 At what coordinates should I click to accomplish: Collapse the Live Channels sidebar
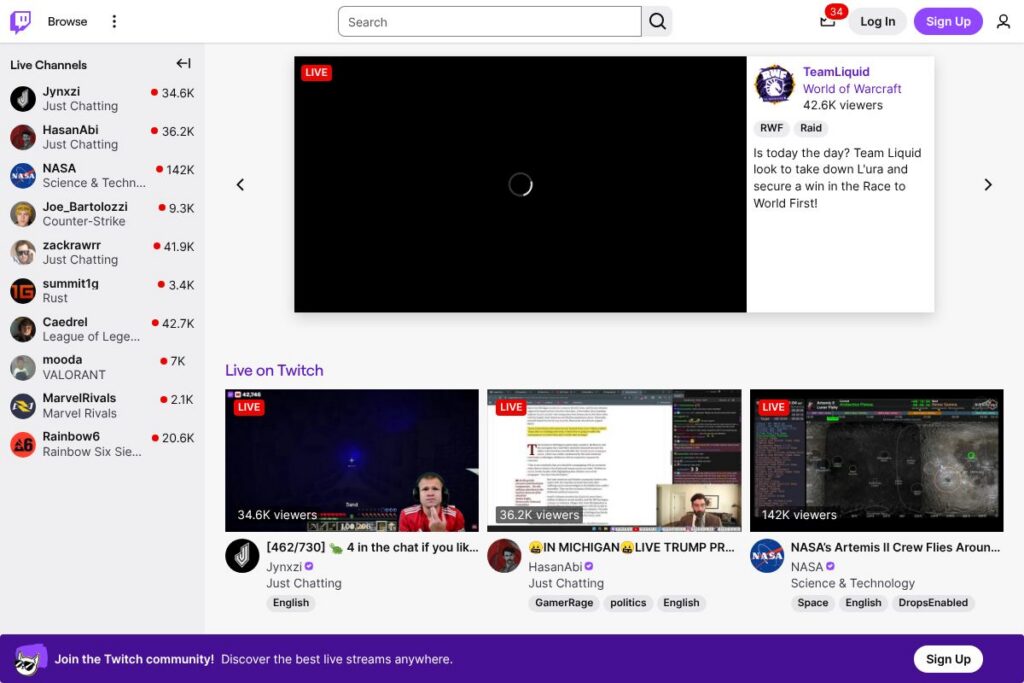tap(183, 64)
